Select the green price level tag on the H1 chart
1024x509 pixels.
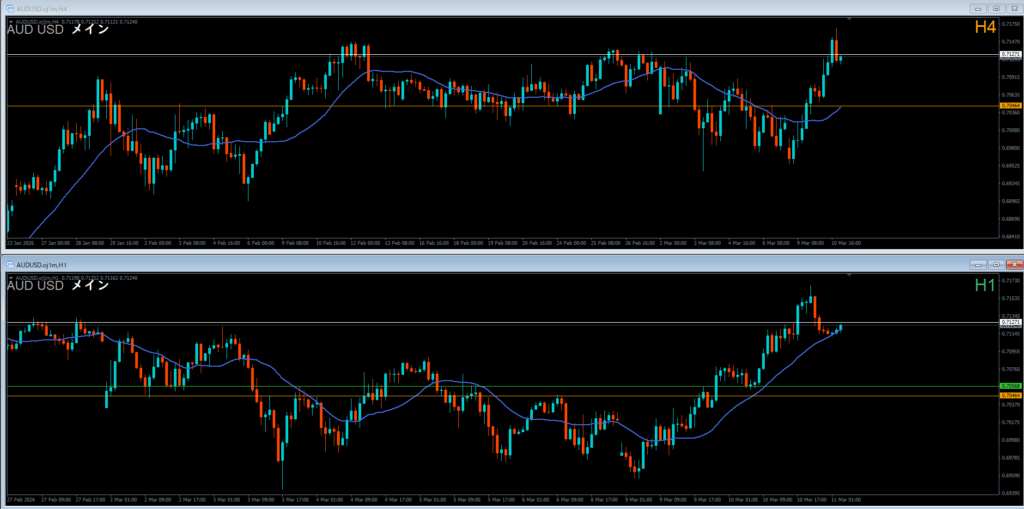coord(1010,386)
